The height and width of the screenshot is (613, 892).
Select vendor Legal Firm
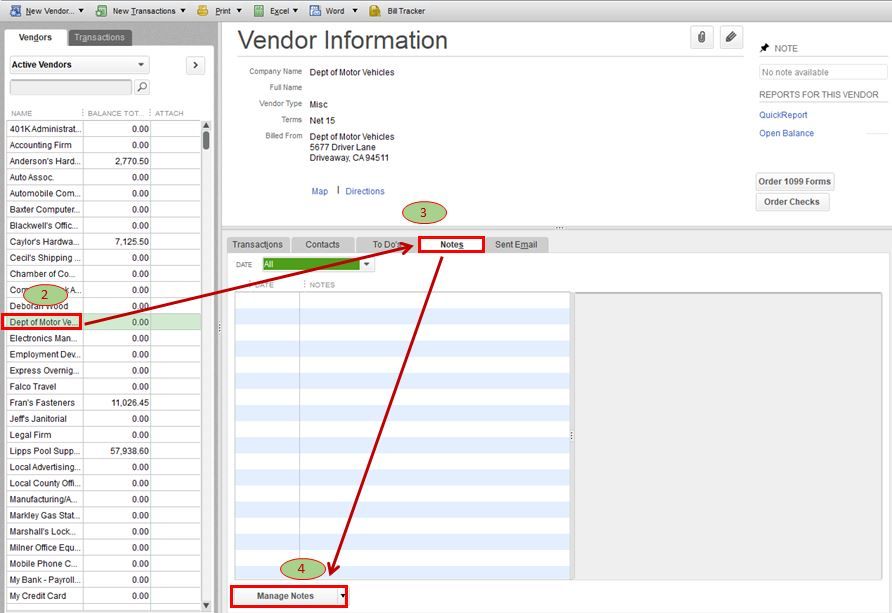[46, 435]
